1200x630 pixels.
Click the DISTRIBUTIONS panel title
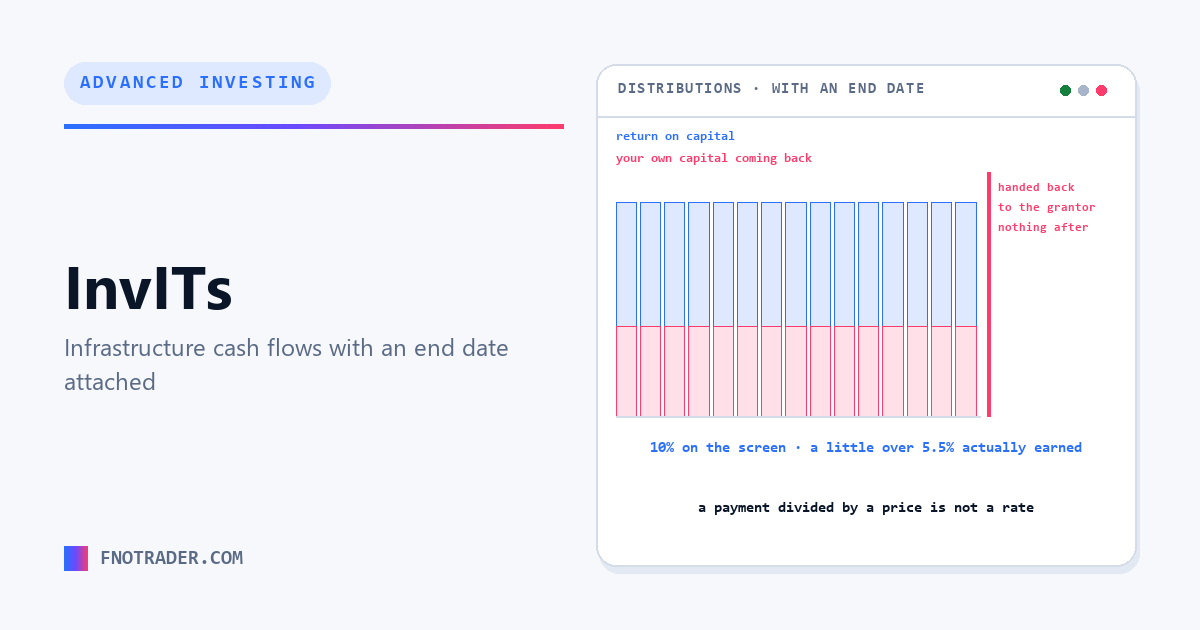point(771,88)
